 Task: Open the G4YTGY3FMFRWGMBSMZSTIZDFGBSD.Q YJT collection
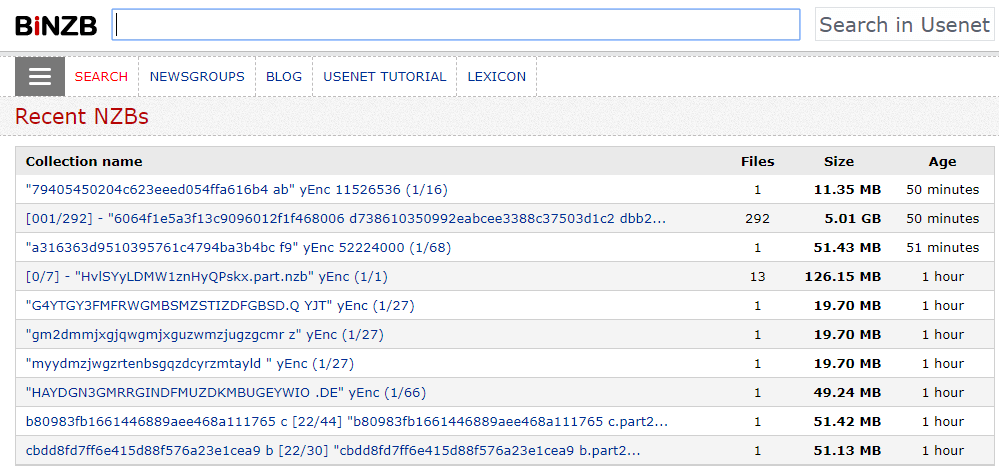click(220, 305)
